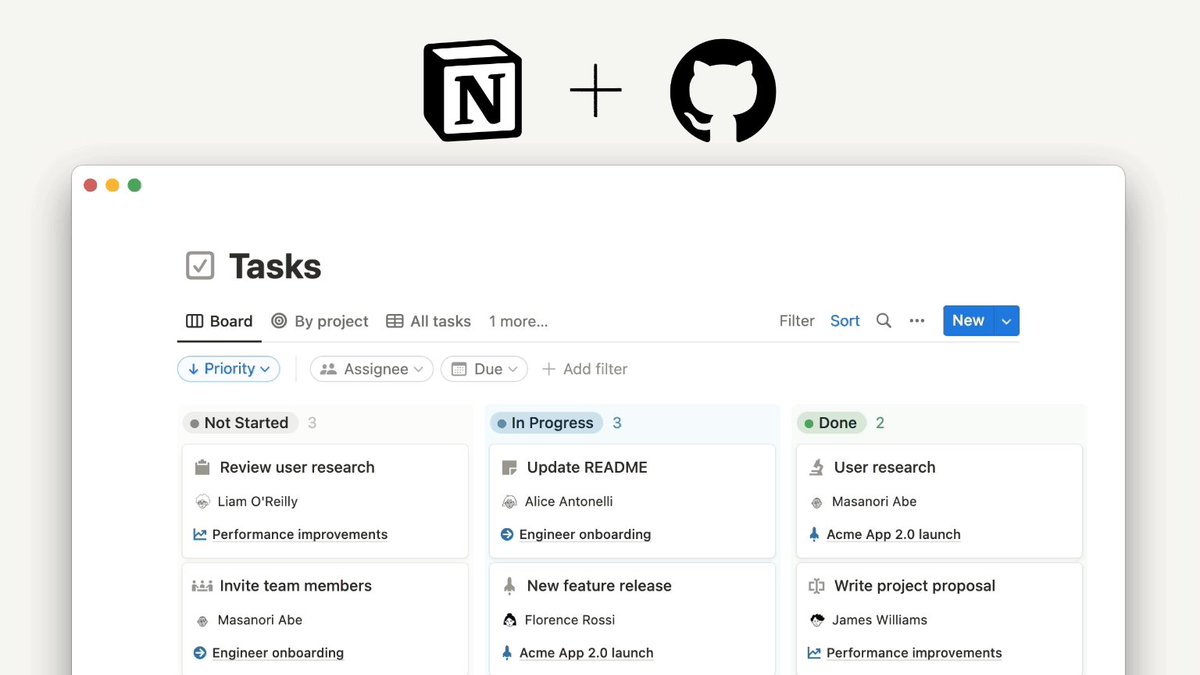The width and height of the screenshot is (1200, 675).
Task: Click the clipboard icon on Review user research
Action: point(201,467)
